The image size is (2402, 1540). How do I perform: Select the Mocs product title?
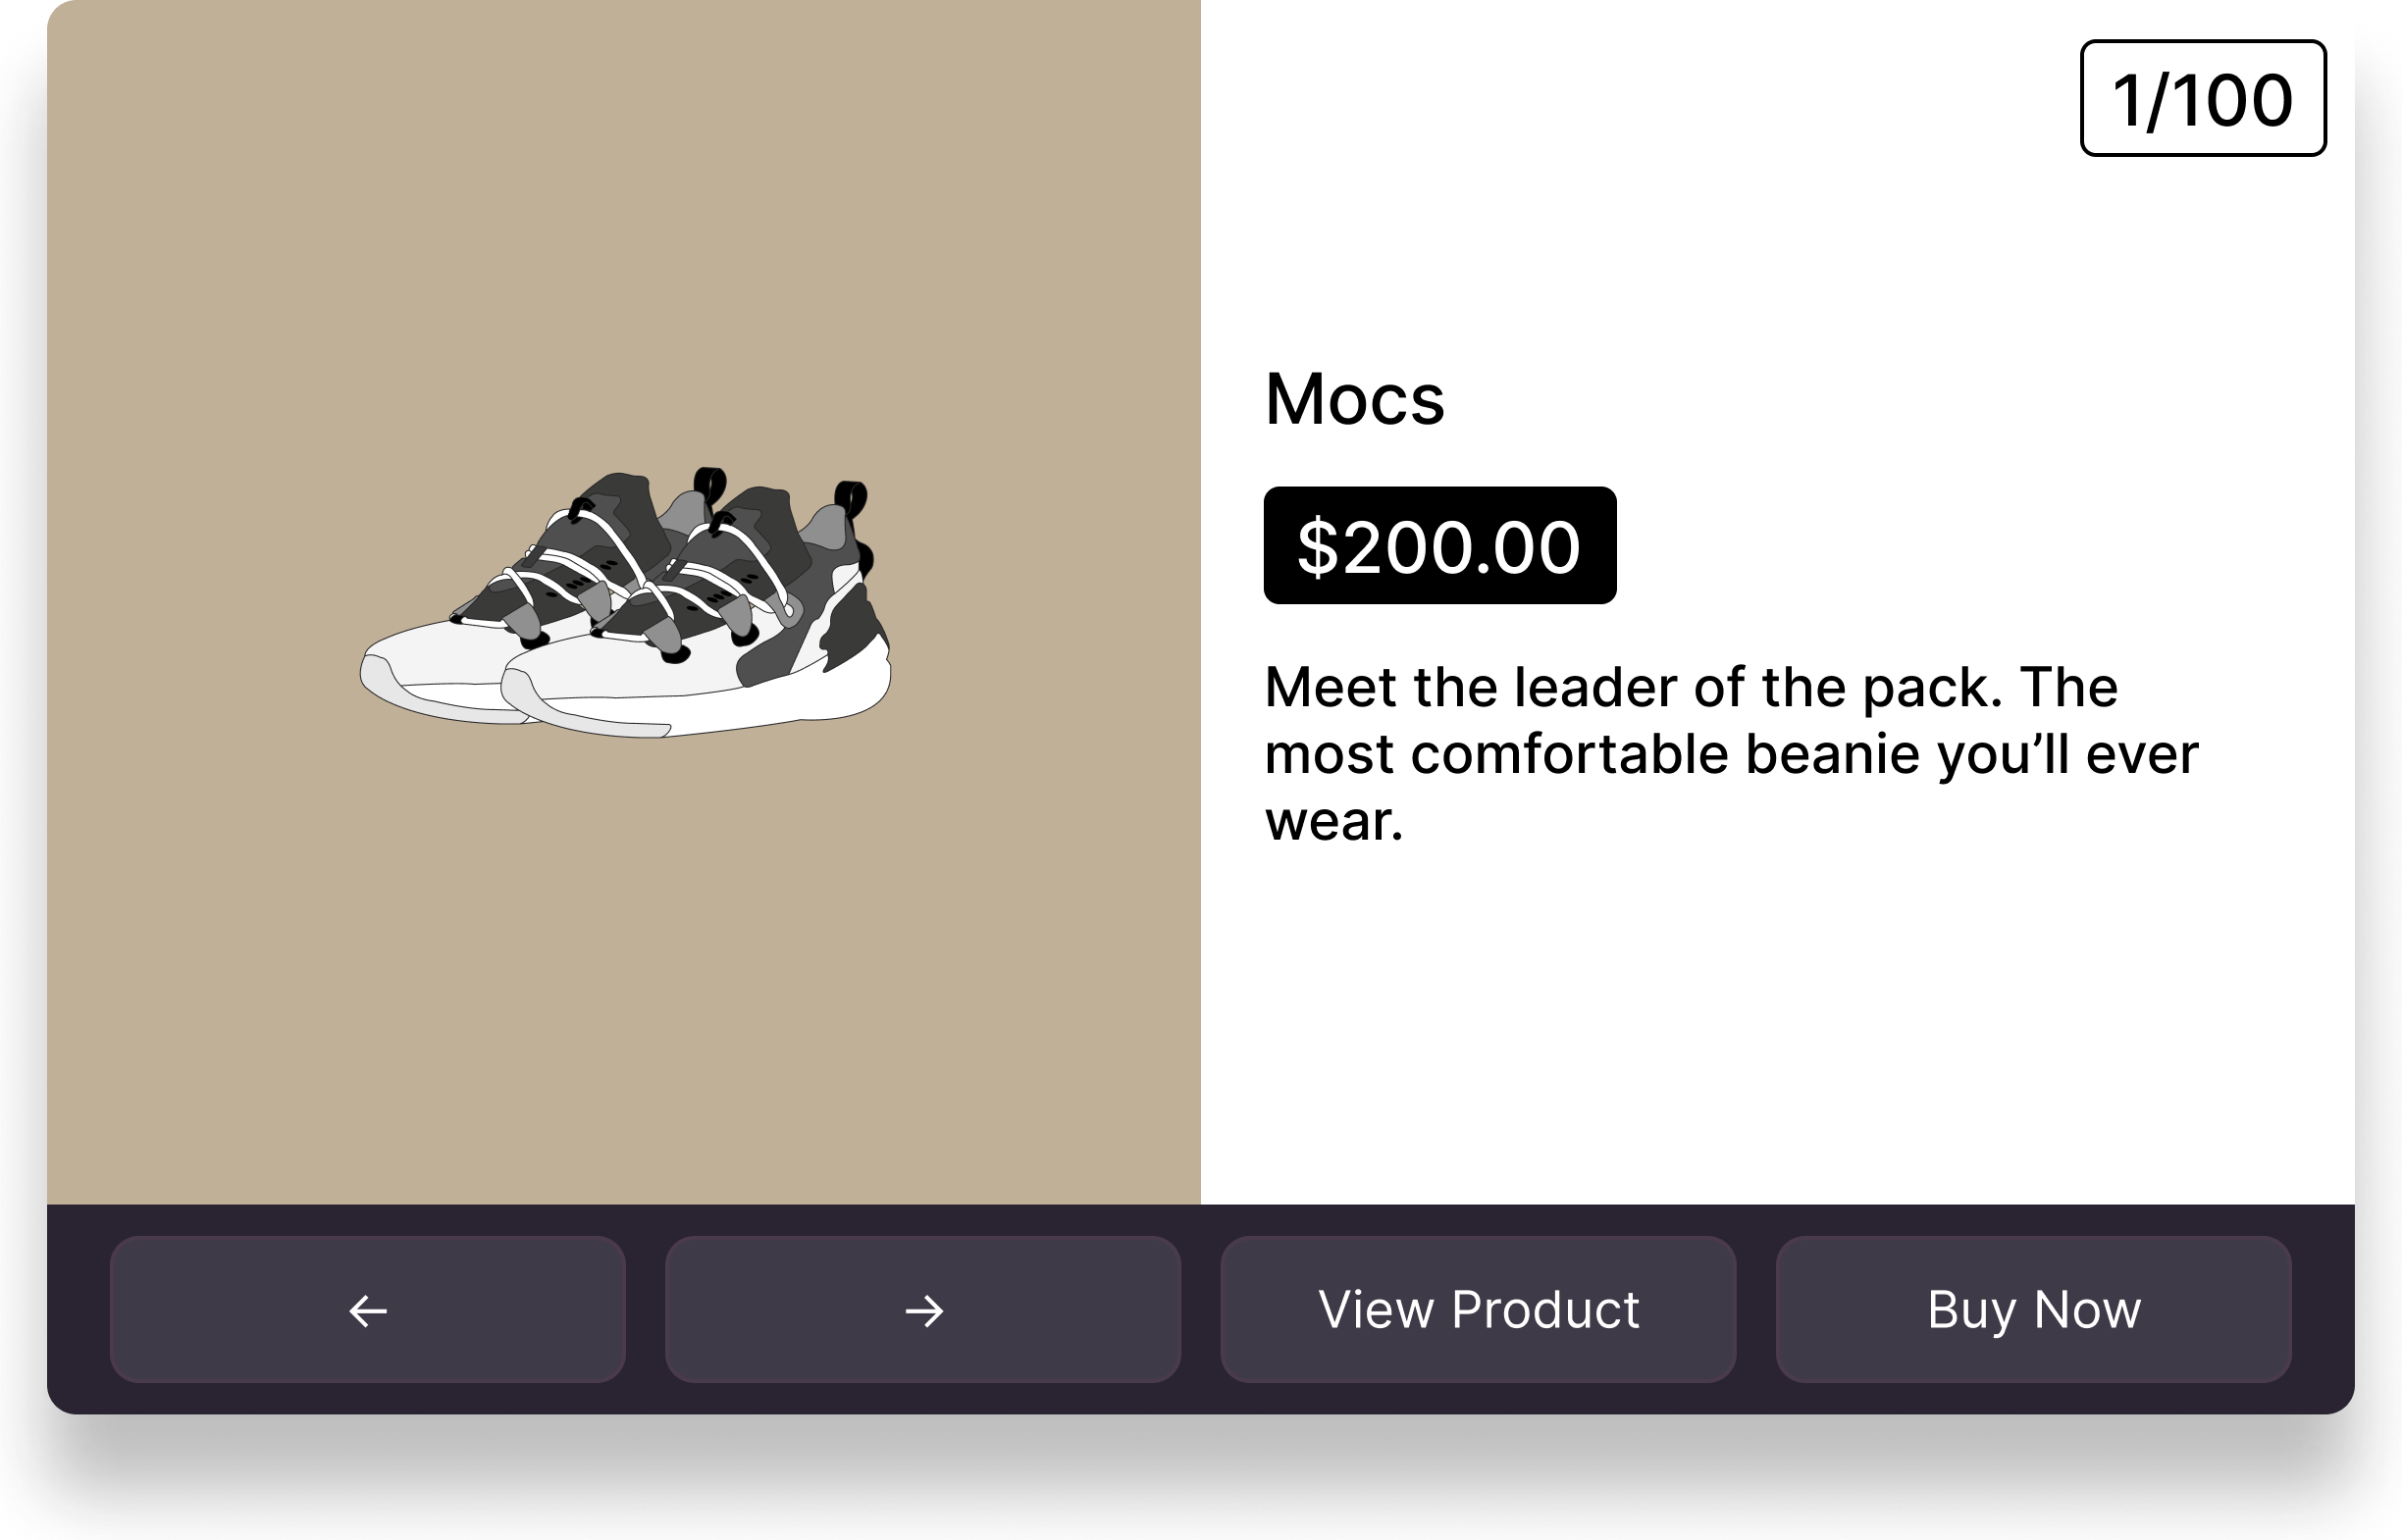click(x=1354, y=399)
